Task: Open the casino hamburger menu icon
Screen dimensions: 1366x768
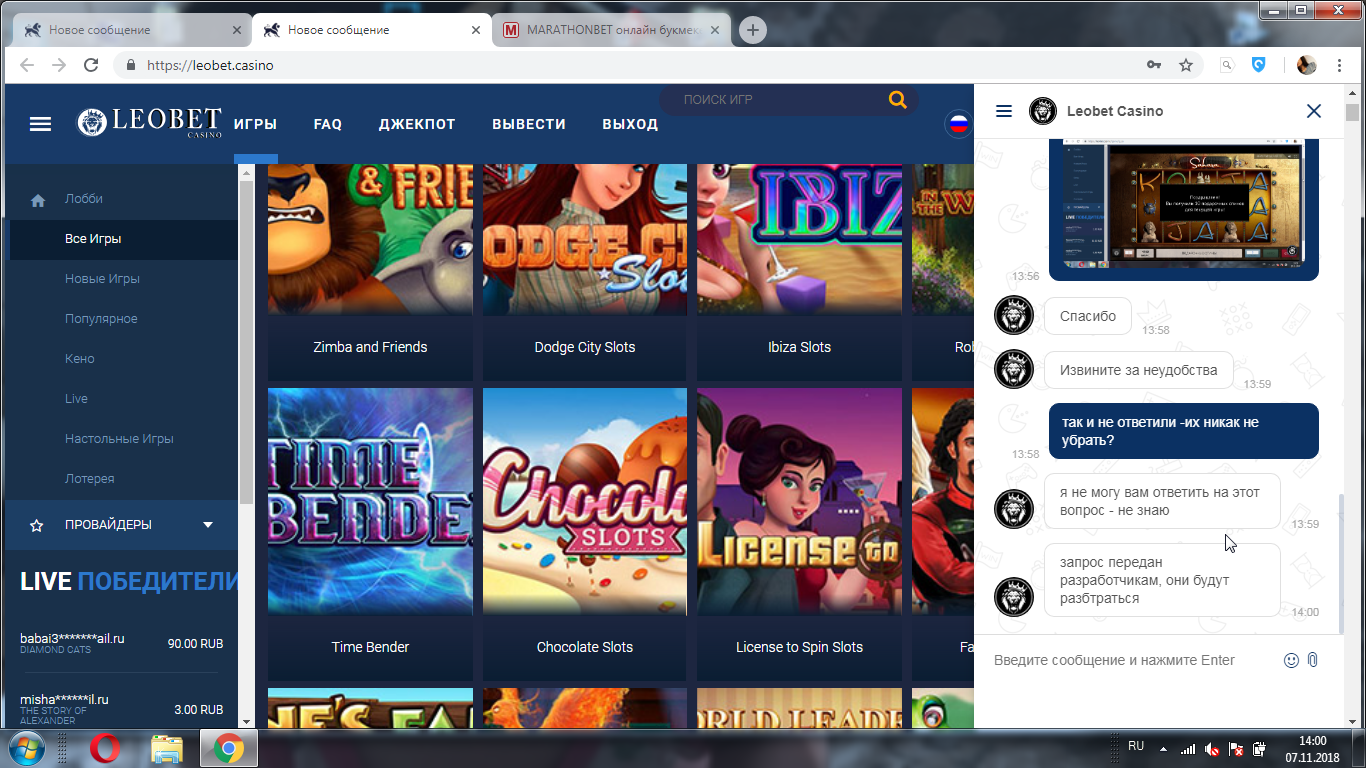Action: pyautogui.click(x=40, y=124)
